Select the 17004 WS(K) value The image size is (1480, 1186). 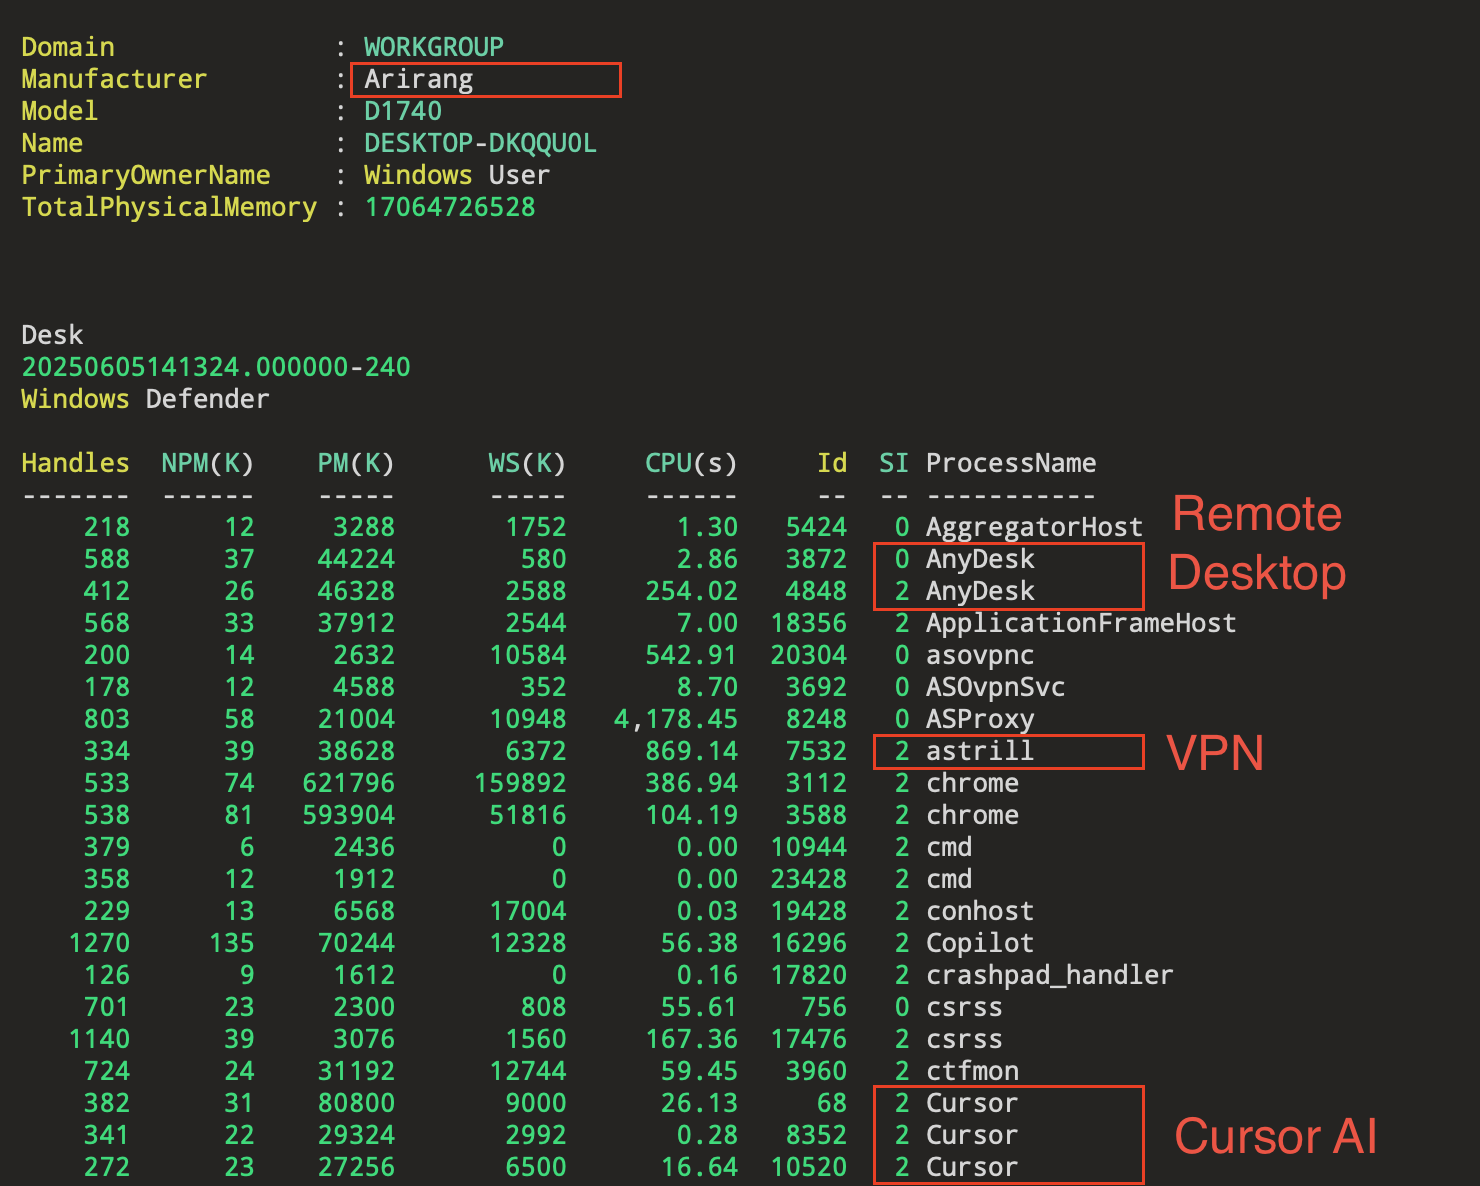(527, 911)
